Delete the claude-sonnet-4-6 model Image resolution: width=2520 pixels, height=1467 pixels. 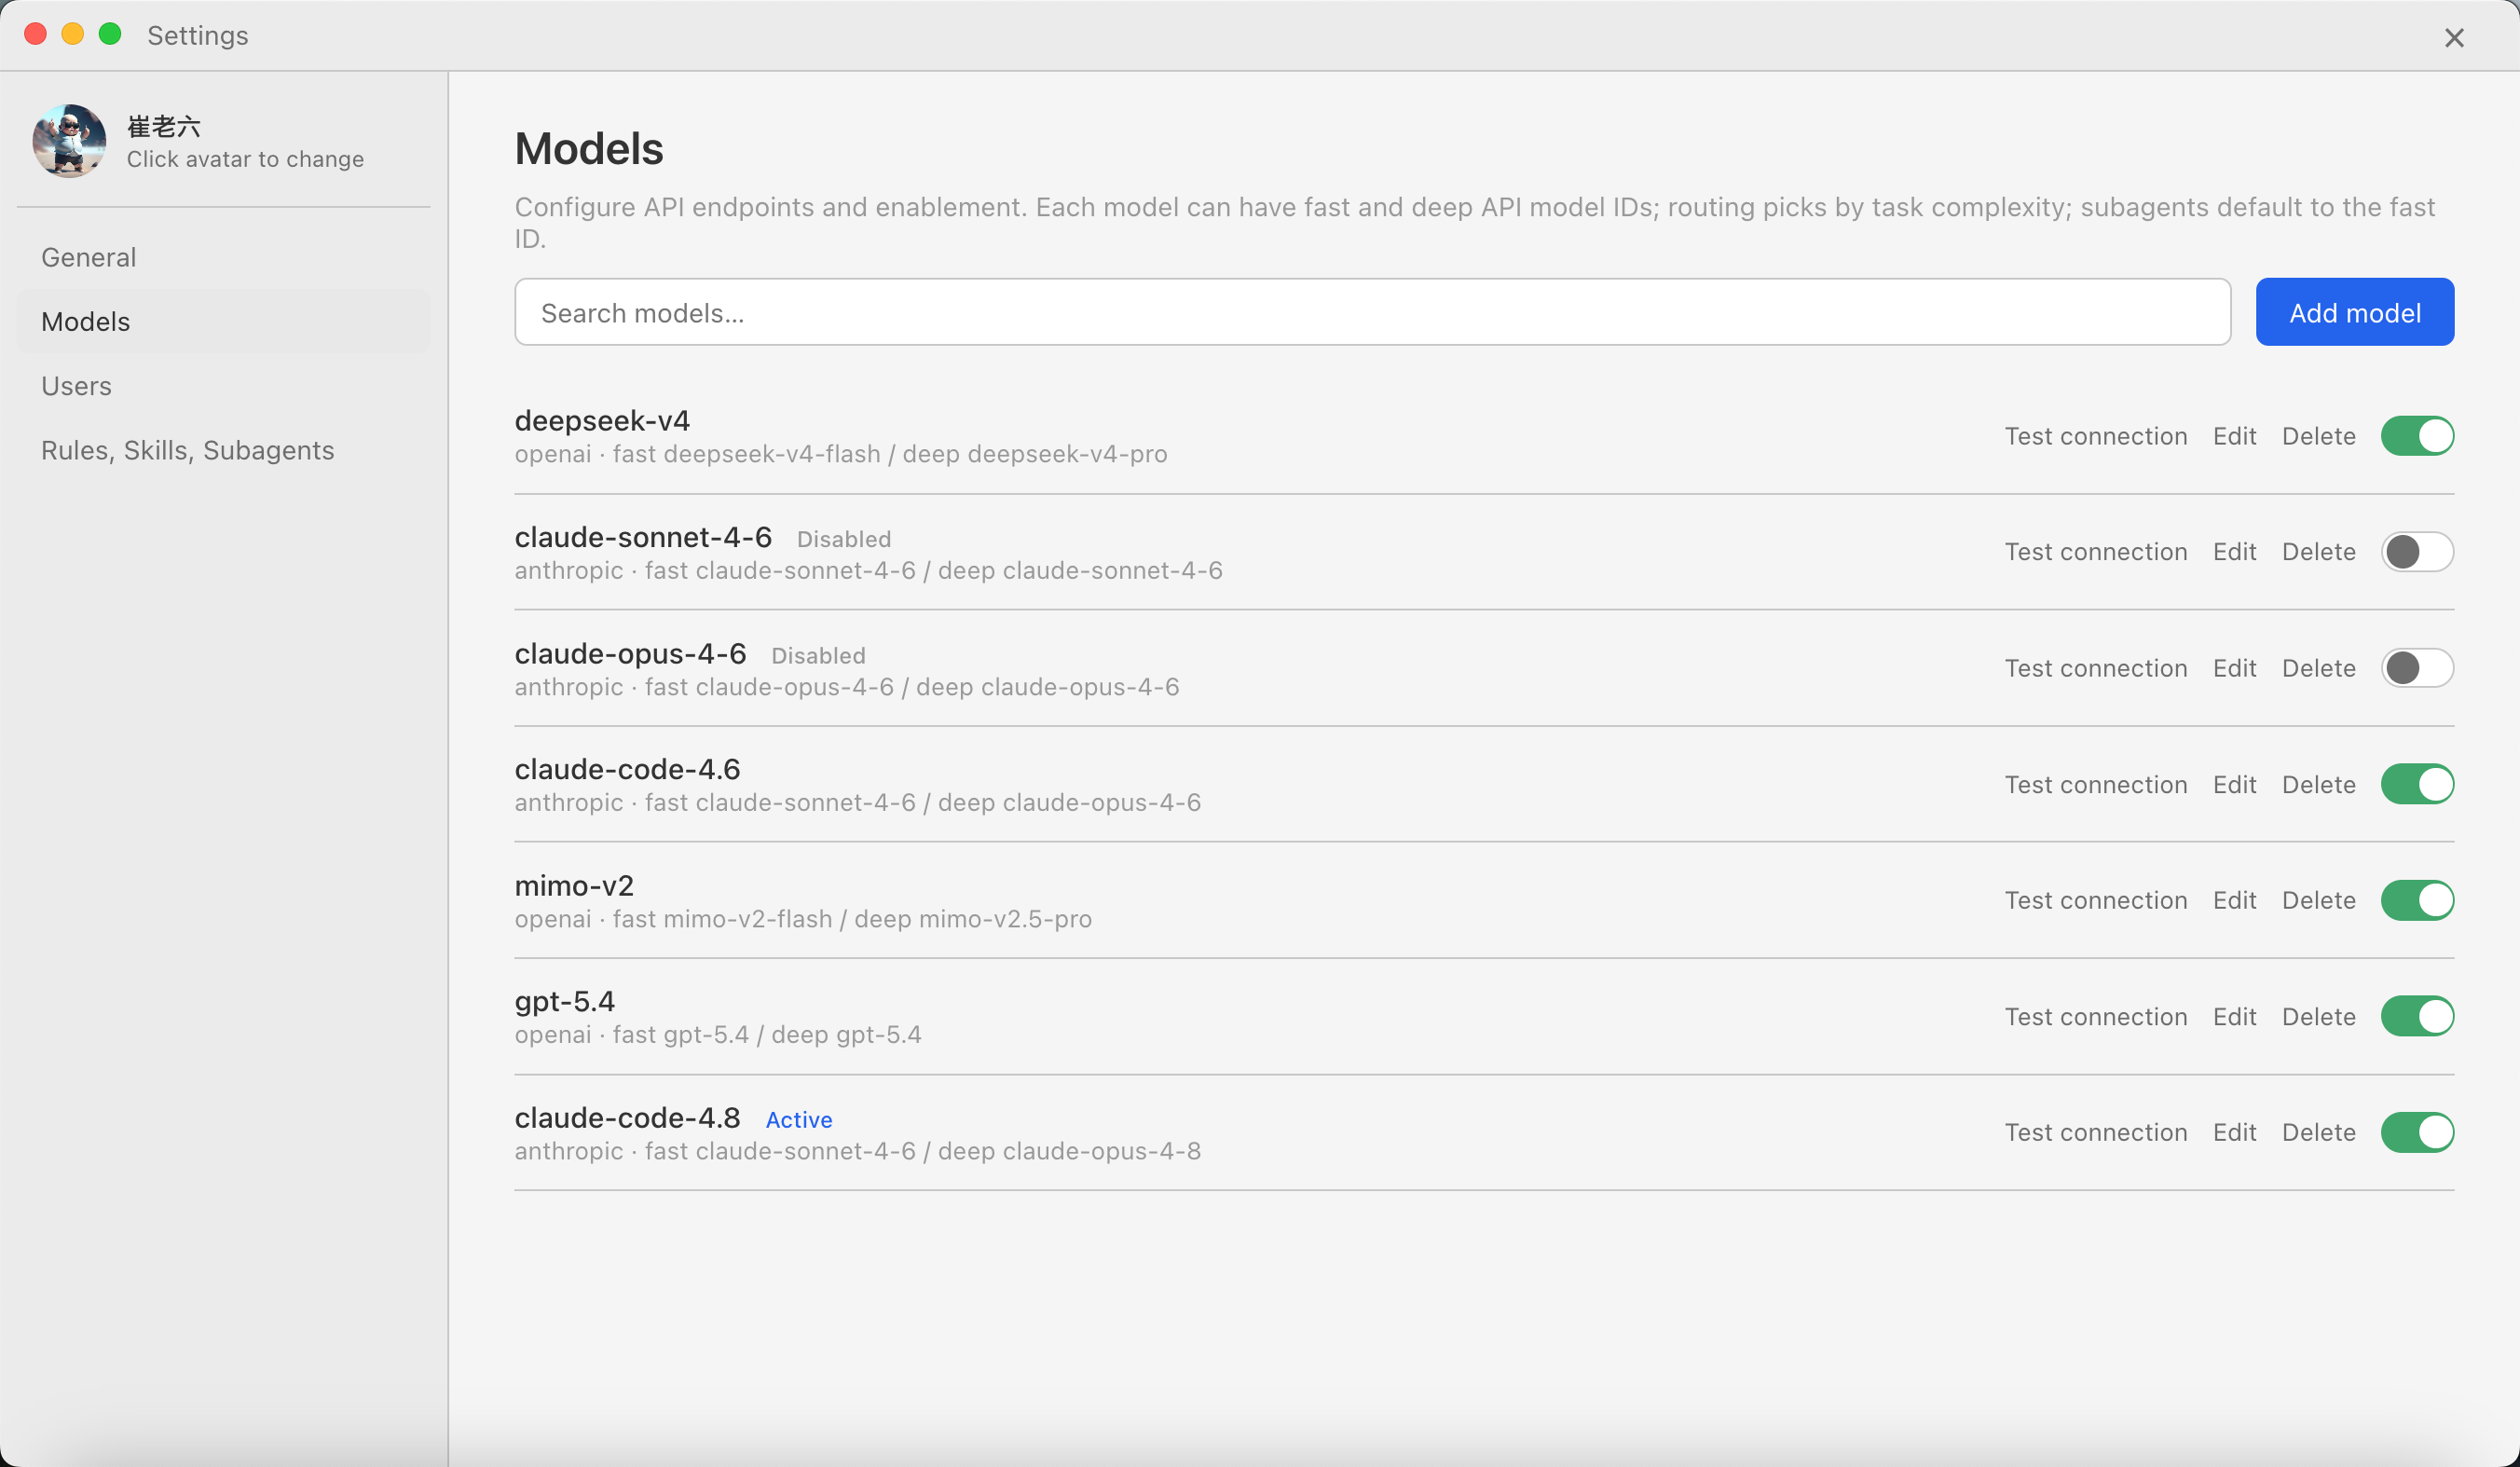pyautogui.click(x=2318, y=552)
